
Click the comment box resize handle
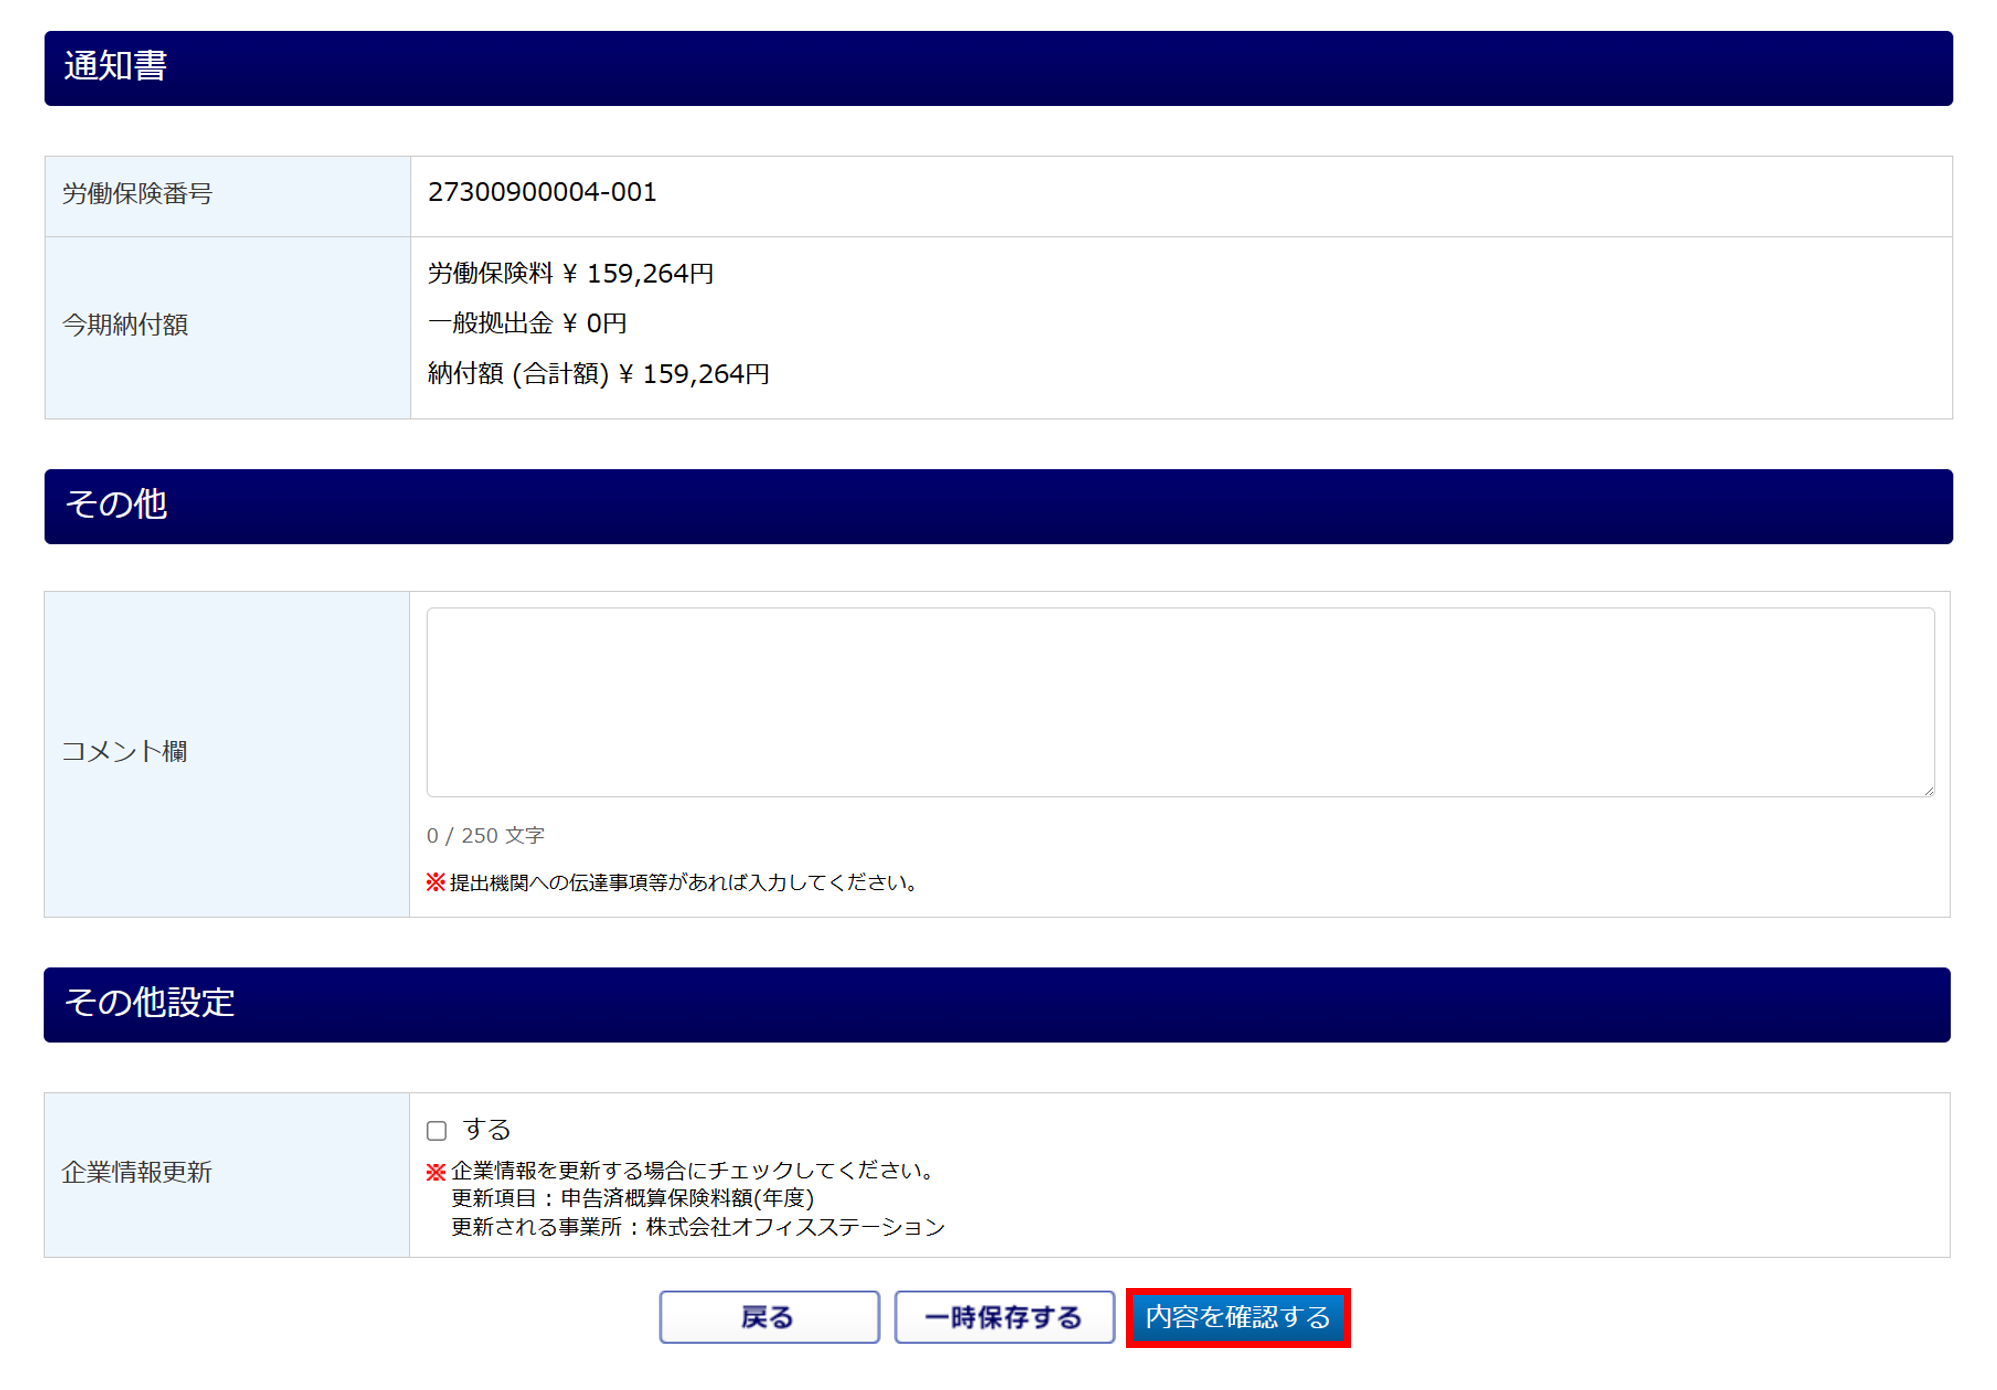click(x=1928, y=790)
